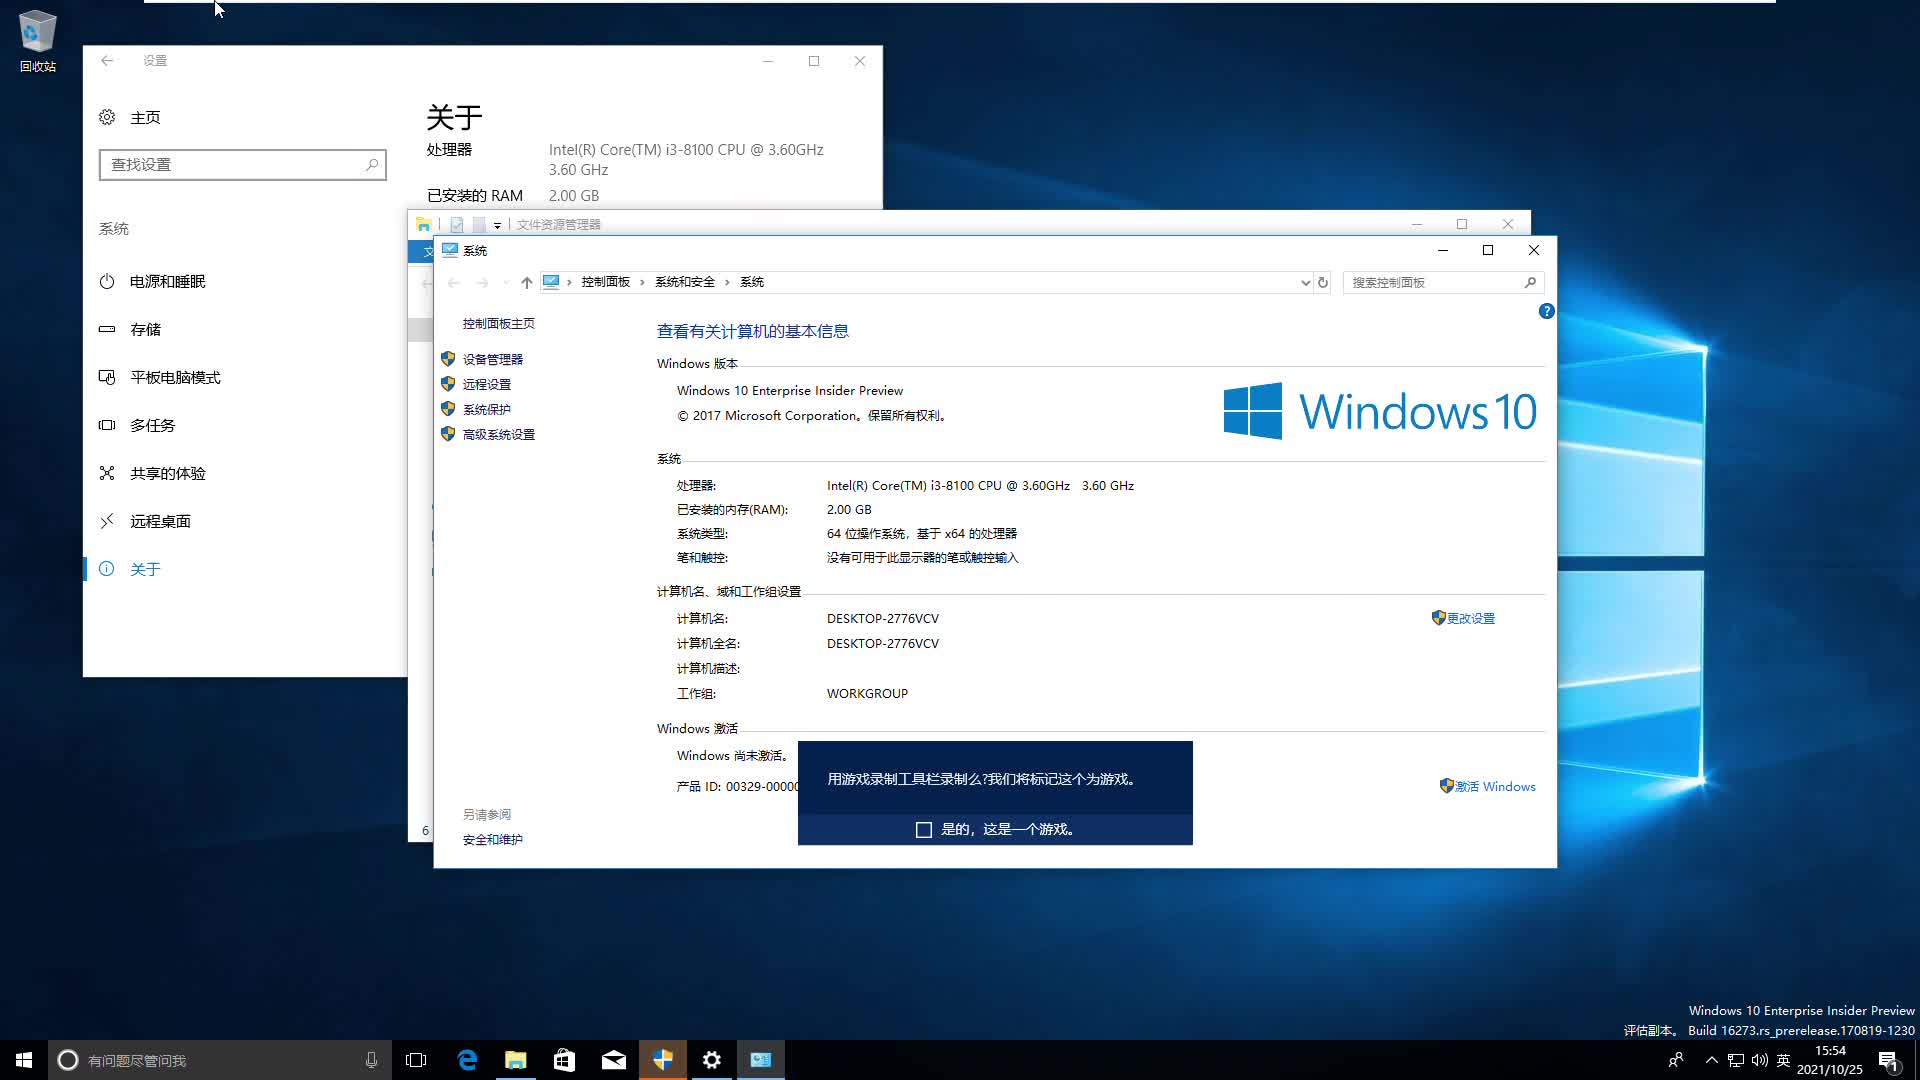
Task: Click the game bar recording prompt text
Action: pos(983,780)
